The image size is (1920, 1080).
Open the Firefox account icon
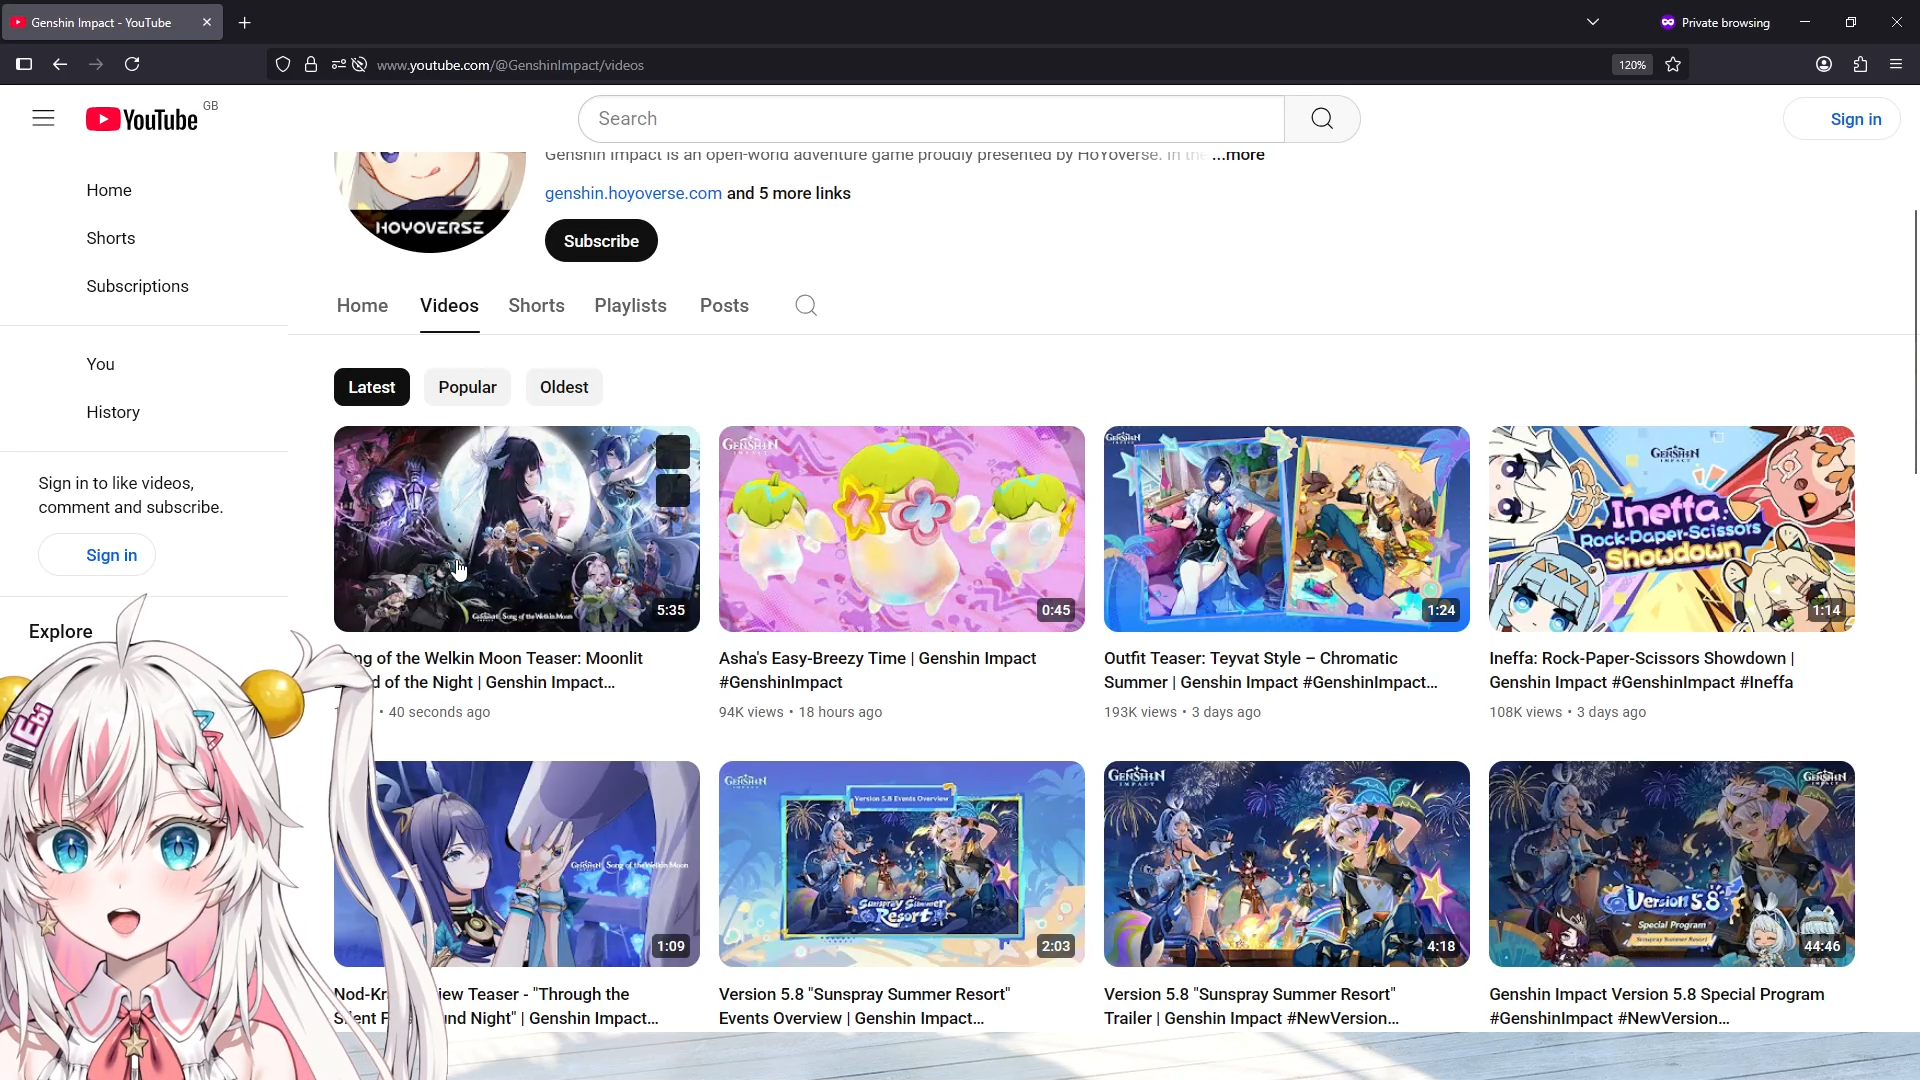[1824, 65]
